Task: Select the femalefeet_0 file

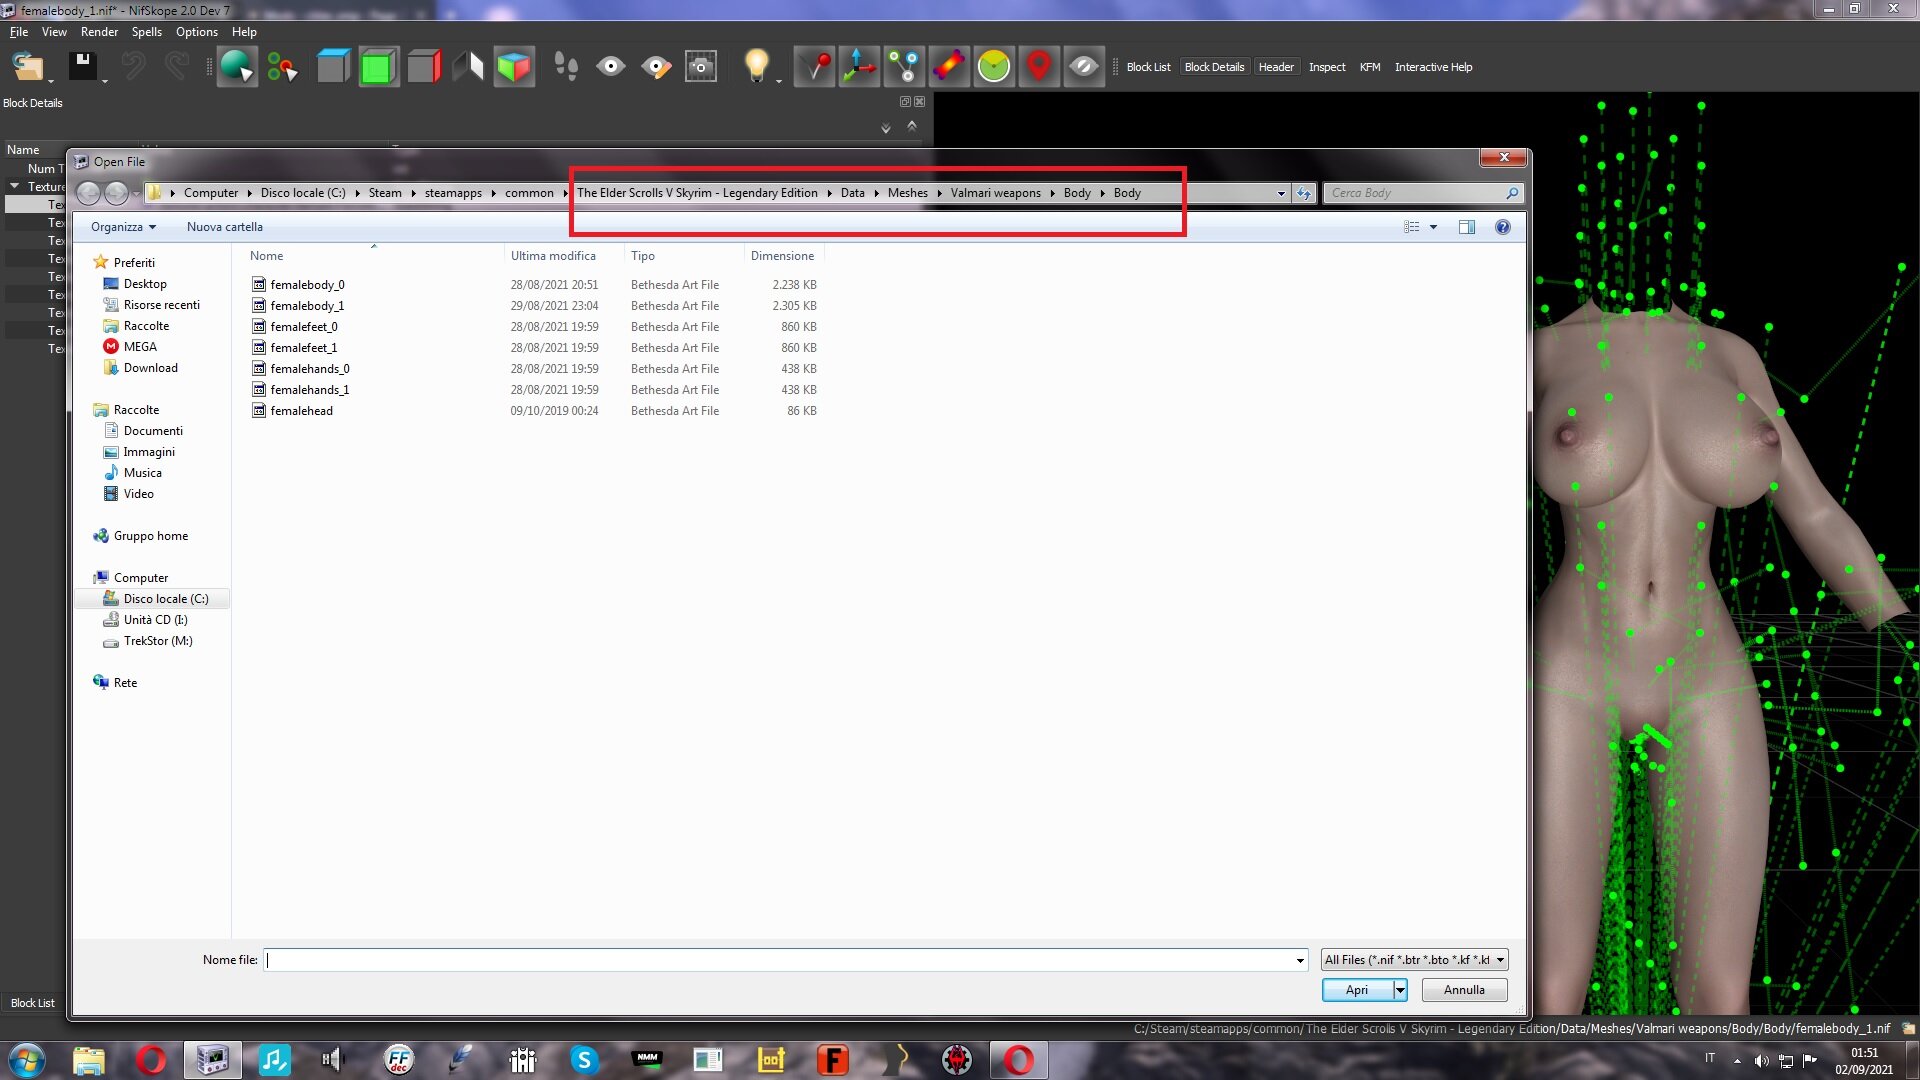Action: click(x=304, y=327)
